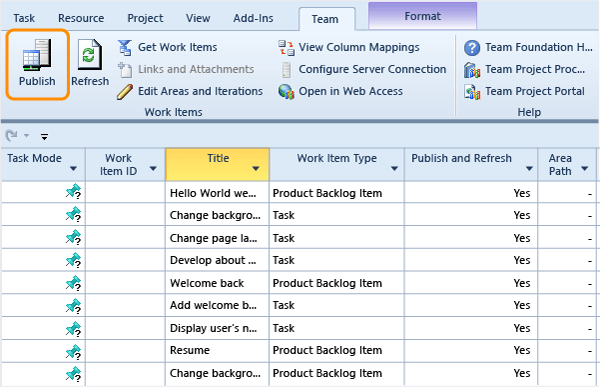Select the 'Resume' title cell

pyautogui.click(x=217, y=351)
